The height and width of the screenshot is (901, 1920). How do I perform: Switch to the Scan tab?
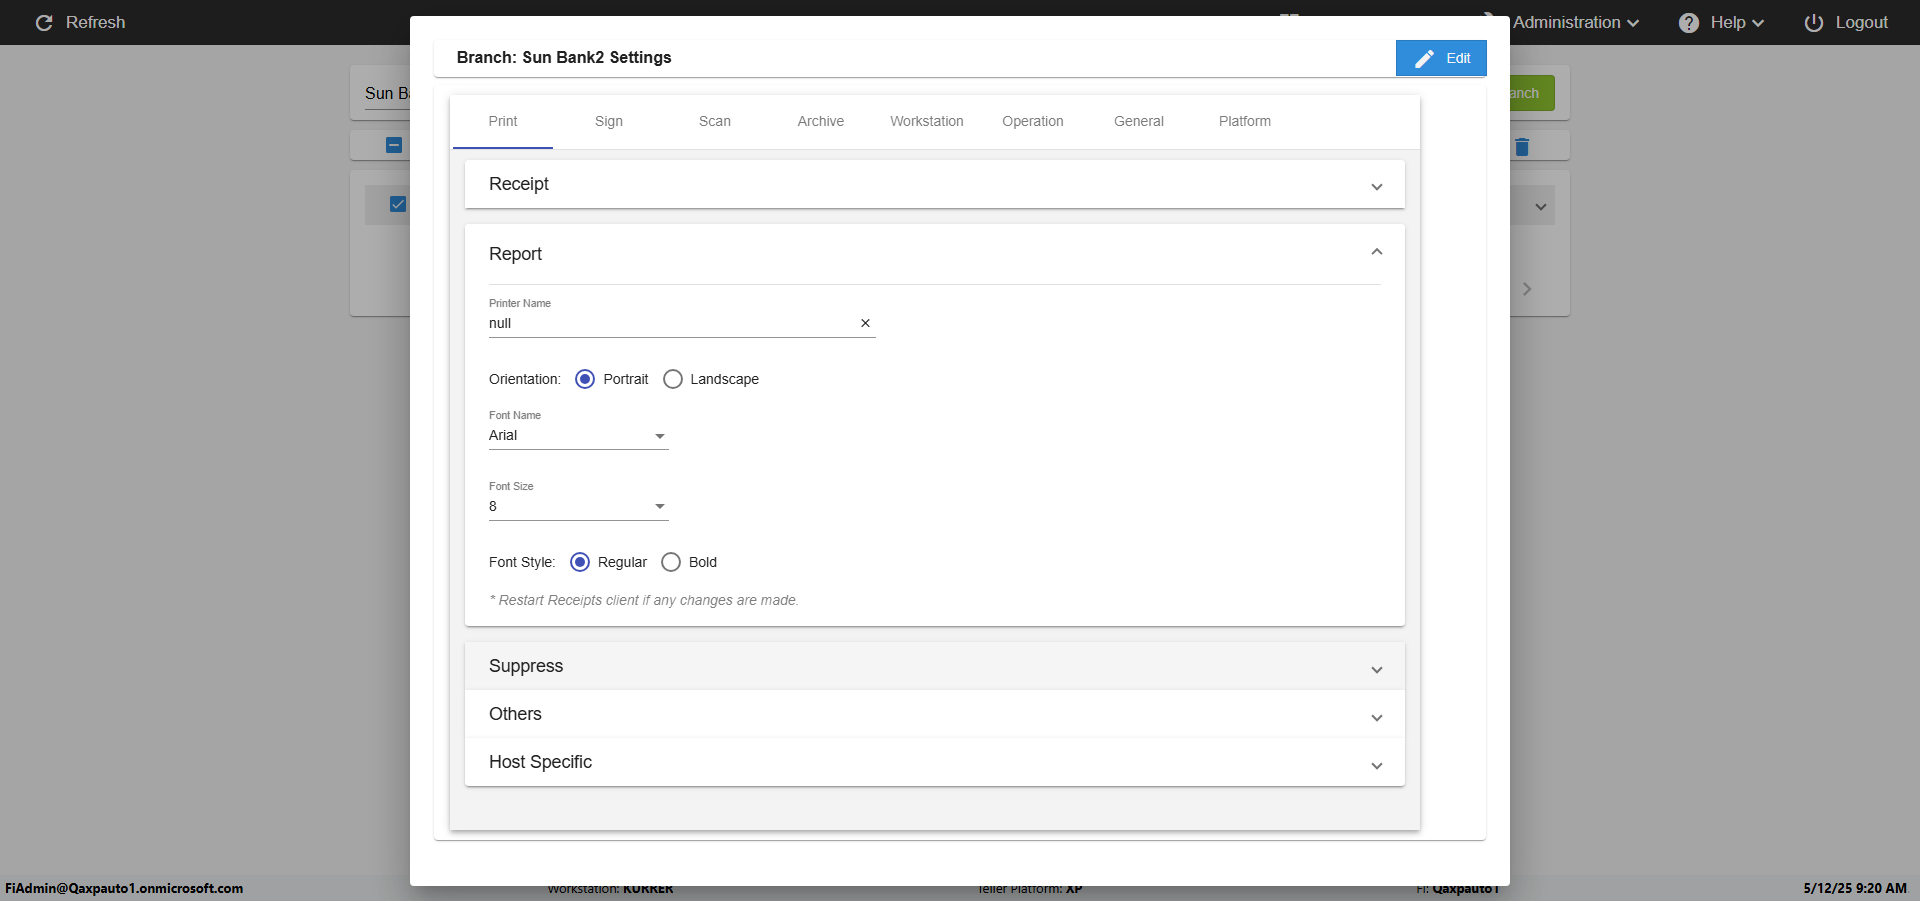tap(714, 121)
